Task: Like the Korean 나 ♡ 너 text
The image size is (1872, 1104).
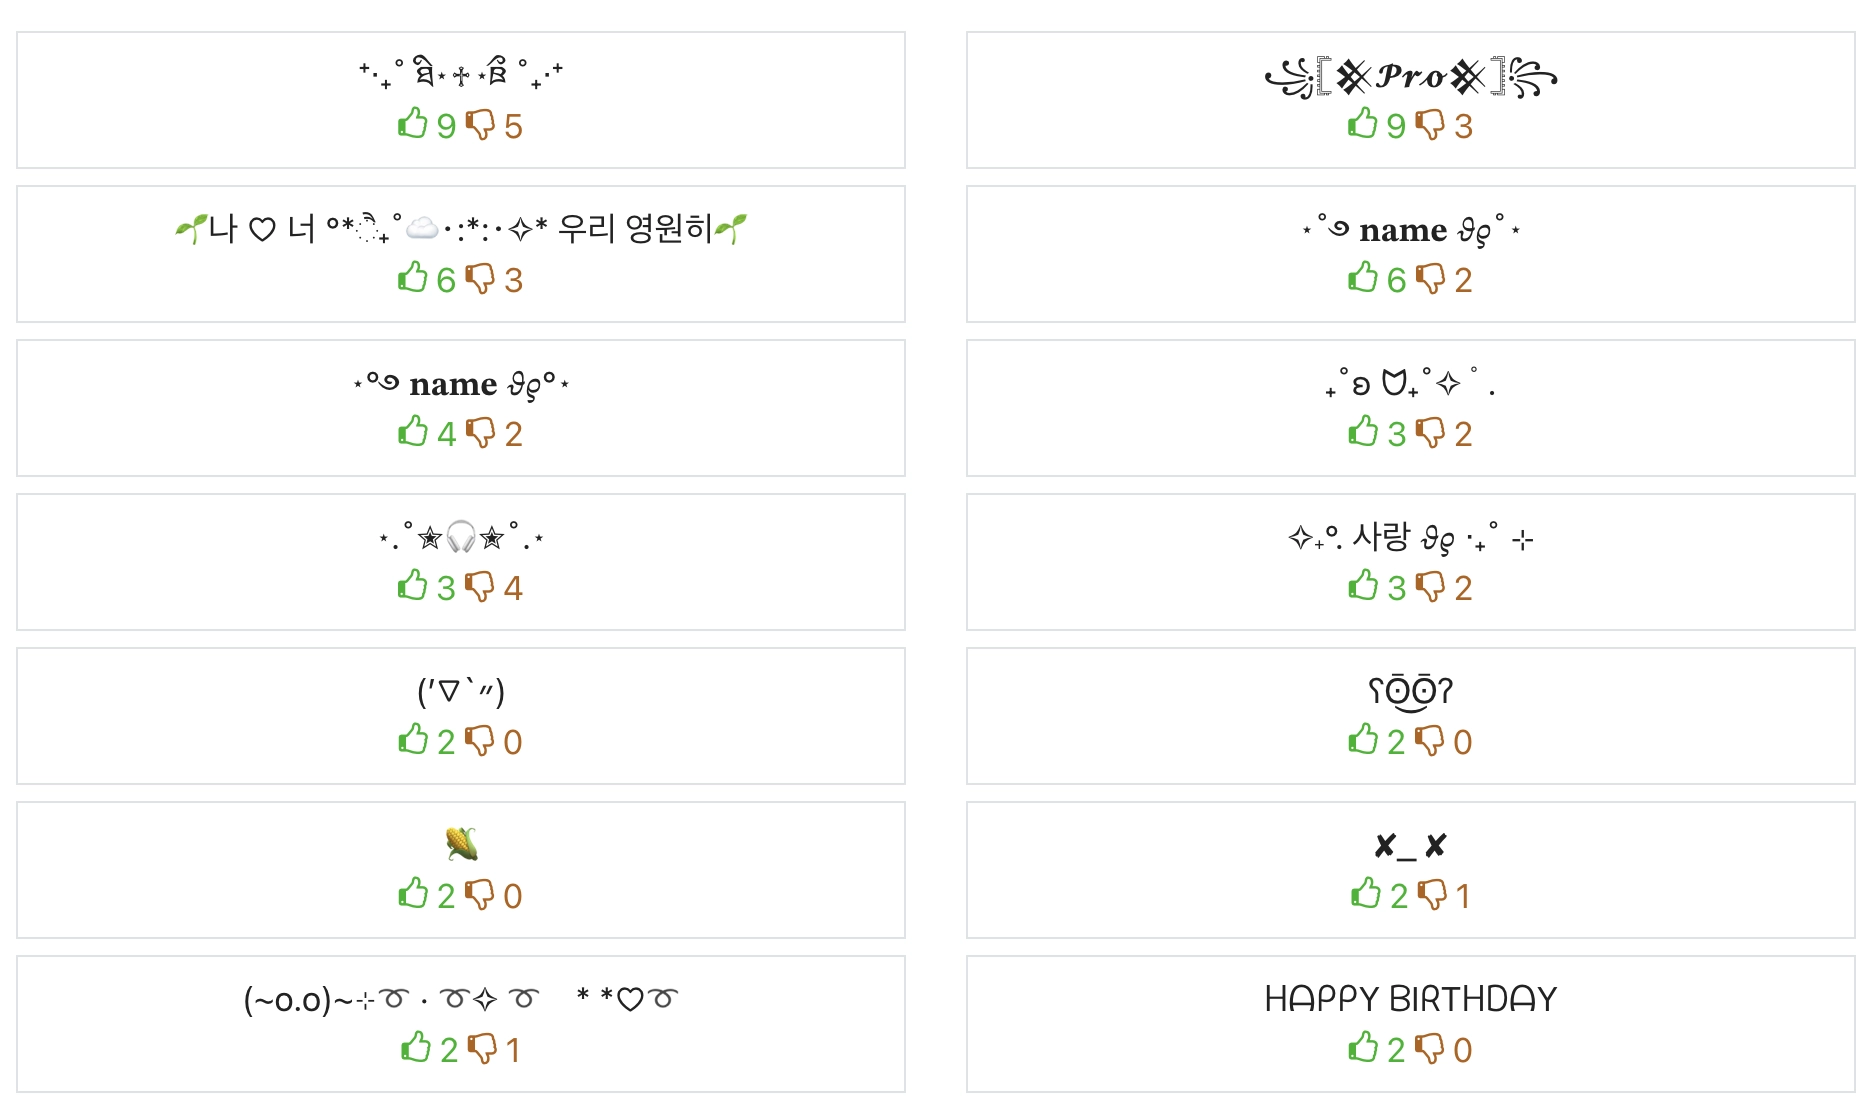Action: point(413,278)
